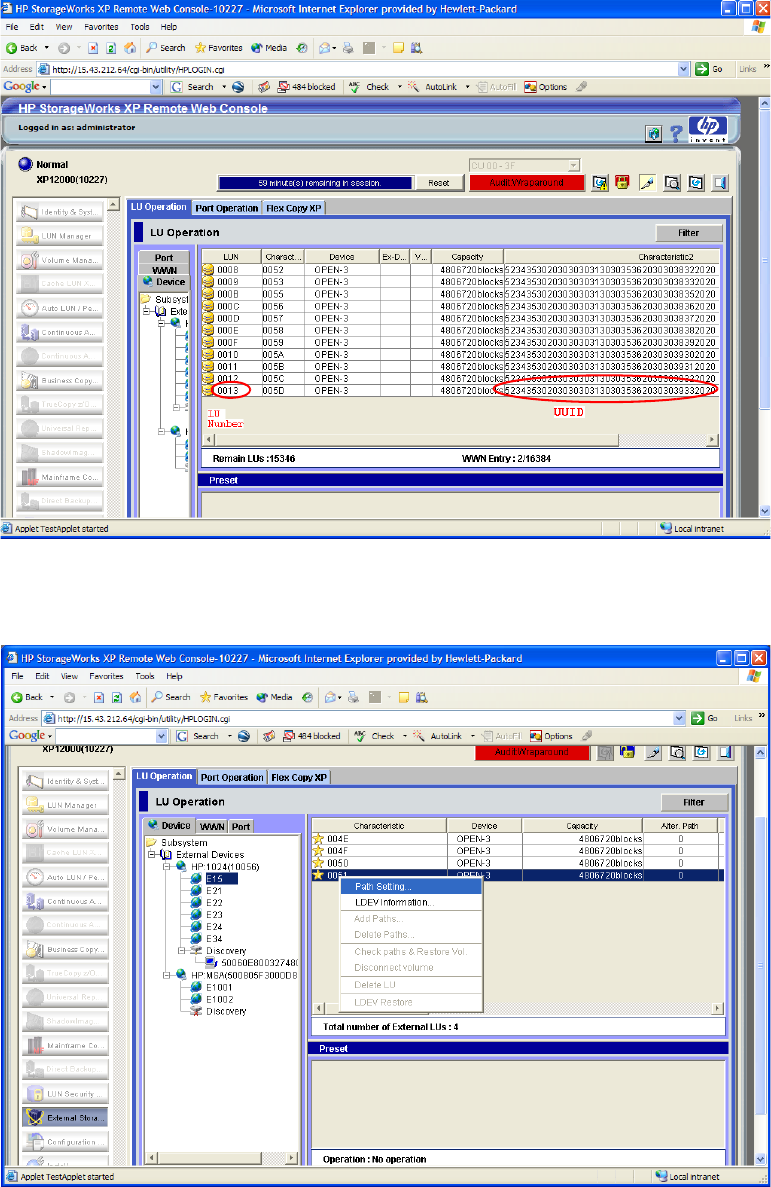The width and height of the screenshot is (771, 1187).
Task: Open Mainframe Connection in upper window sidebar
Action: click(61, 477)
